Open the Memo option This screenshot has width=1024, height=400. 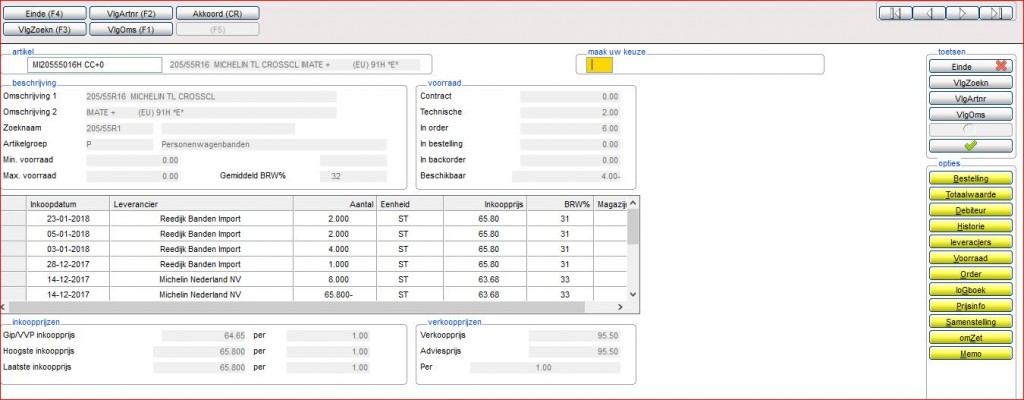tap(969, 354)
